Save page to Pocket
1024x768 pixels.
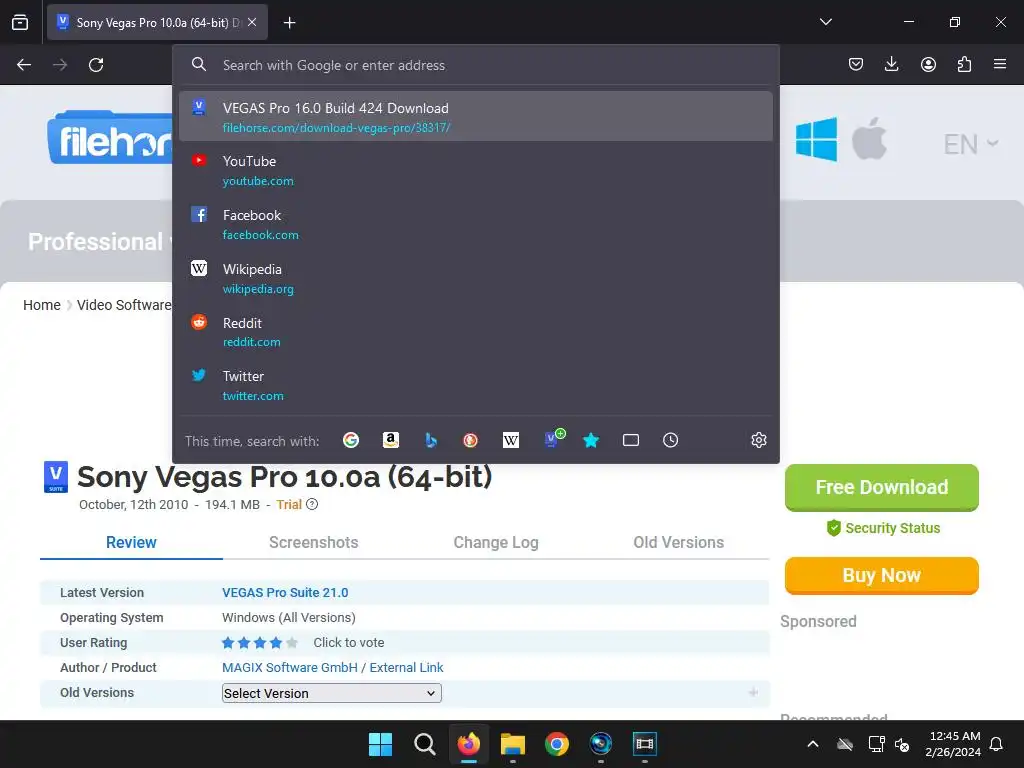pyautogui.click(x=856, y=64)
